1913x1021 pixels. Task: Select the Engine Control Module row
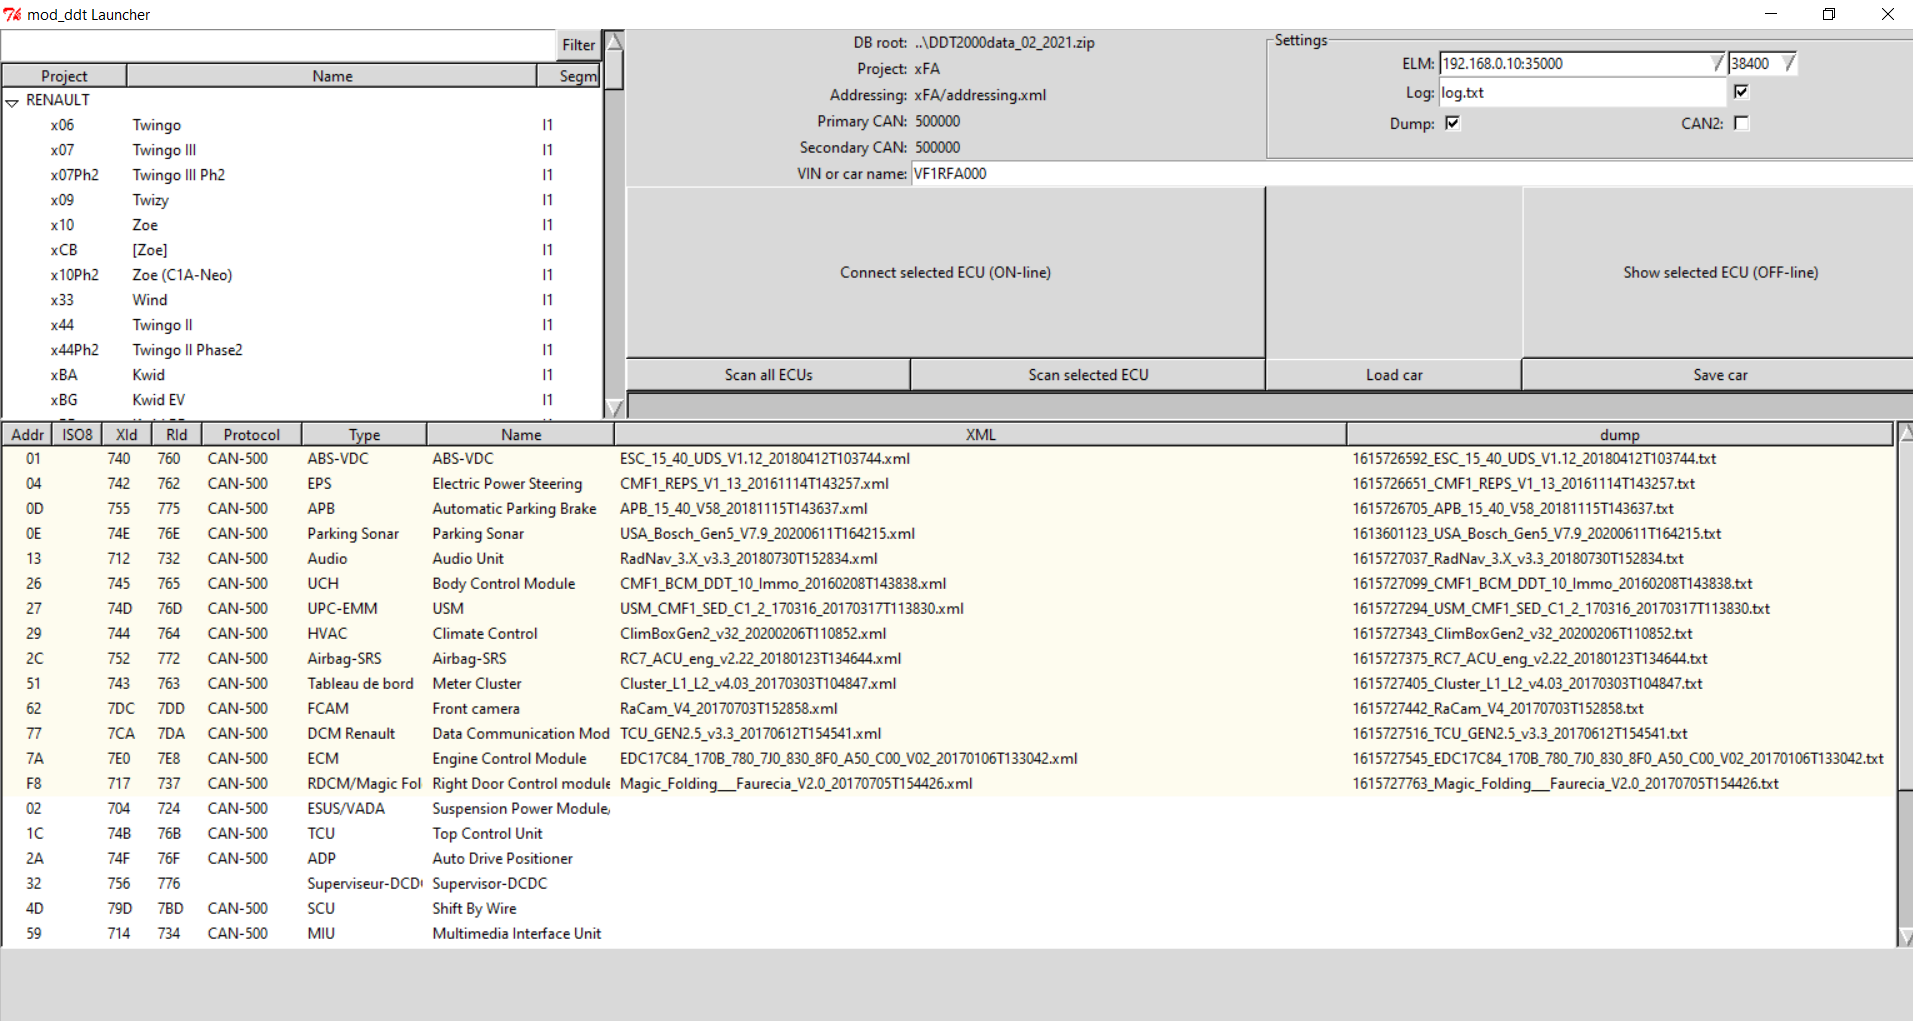pyautogui.click(x=948, y=759)
